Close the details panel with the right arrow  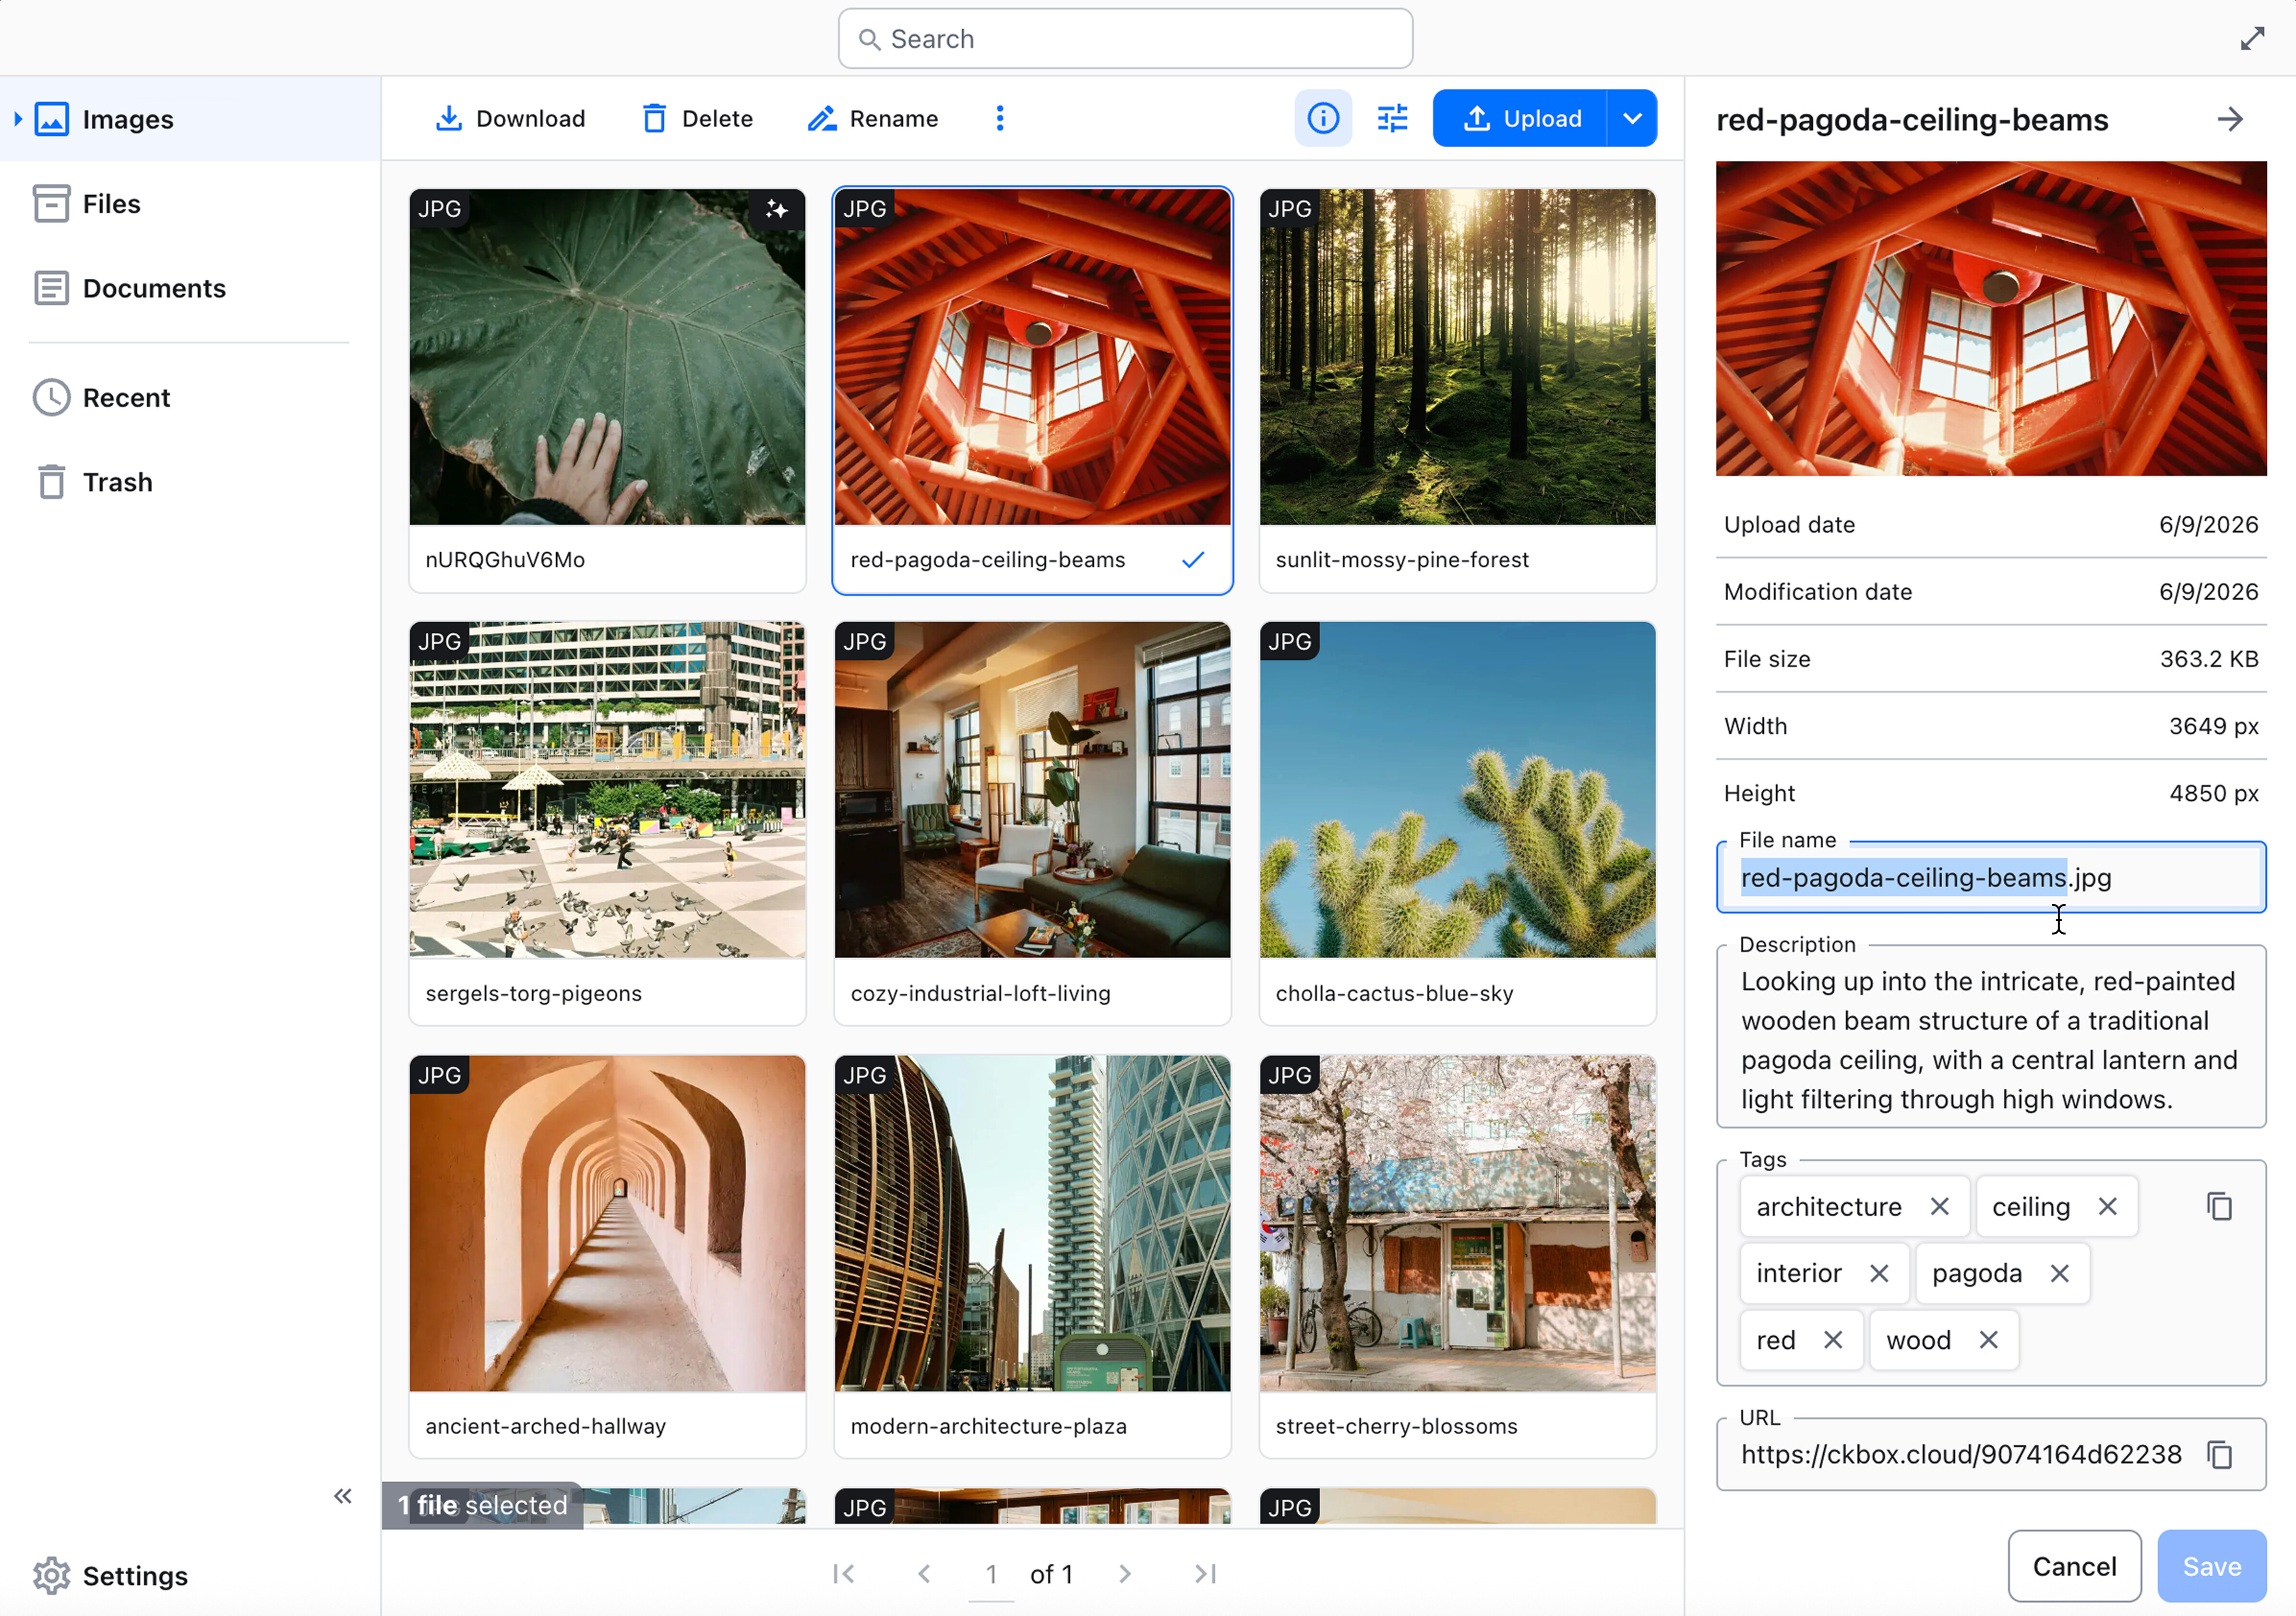(2230, 120)
